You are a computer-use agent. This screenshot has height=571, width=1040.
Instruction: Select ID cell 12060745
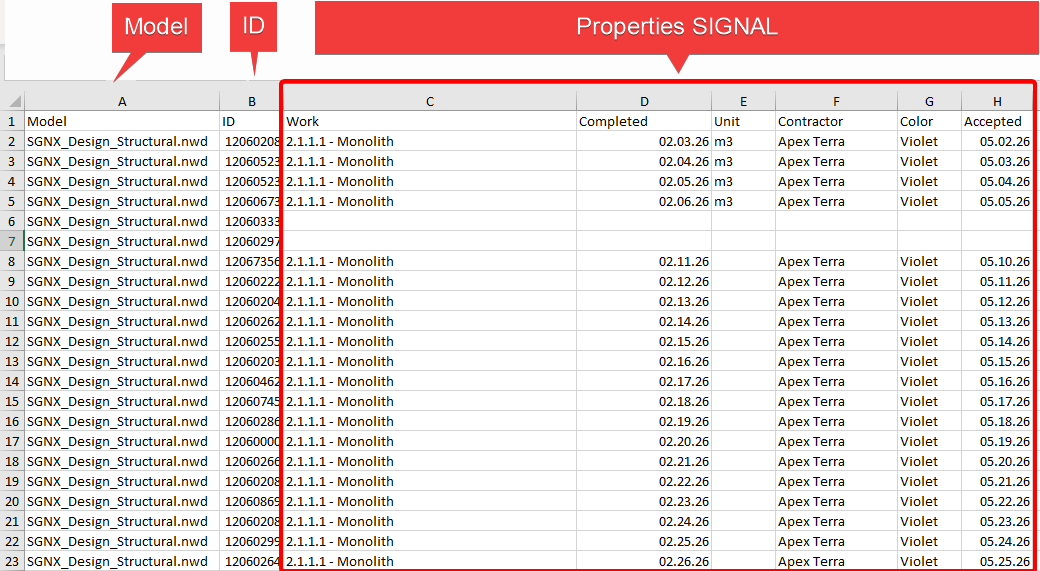[x=251, y=401]
